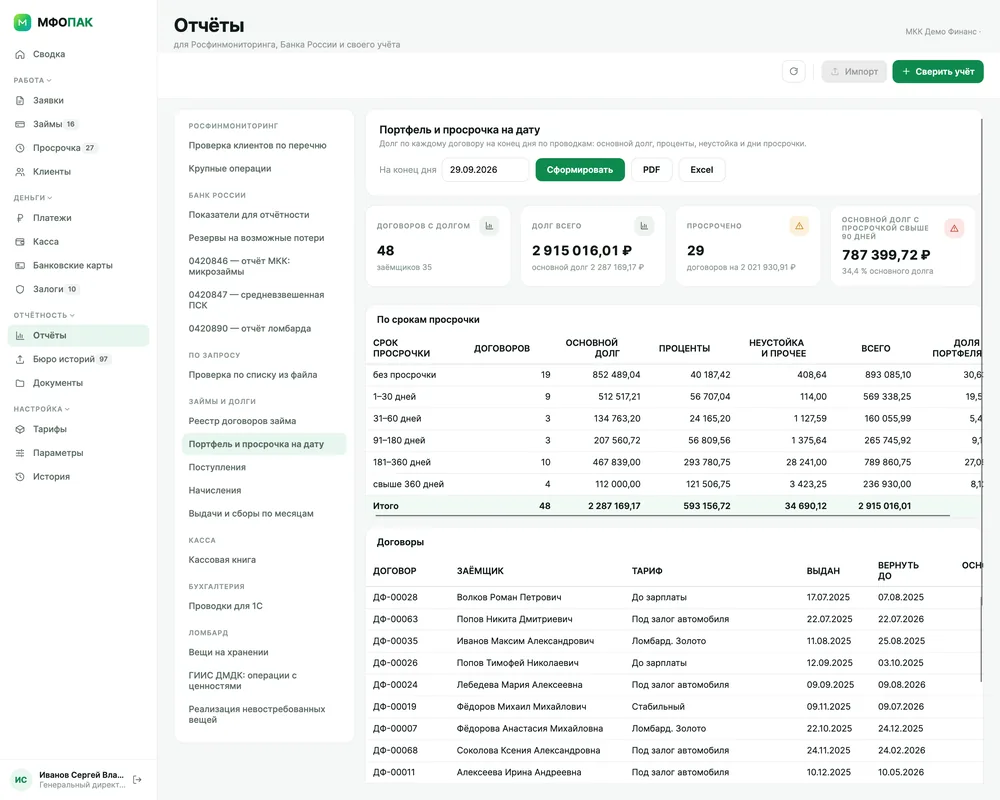Click the Итого row total 2 915 016,01
The image size is (1000, 800).
pyautogui.click(x=885, y=506)
